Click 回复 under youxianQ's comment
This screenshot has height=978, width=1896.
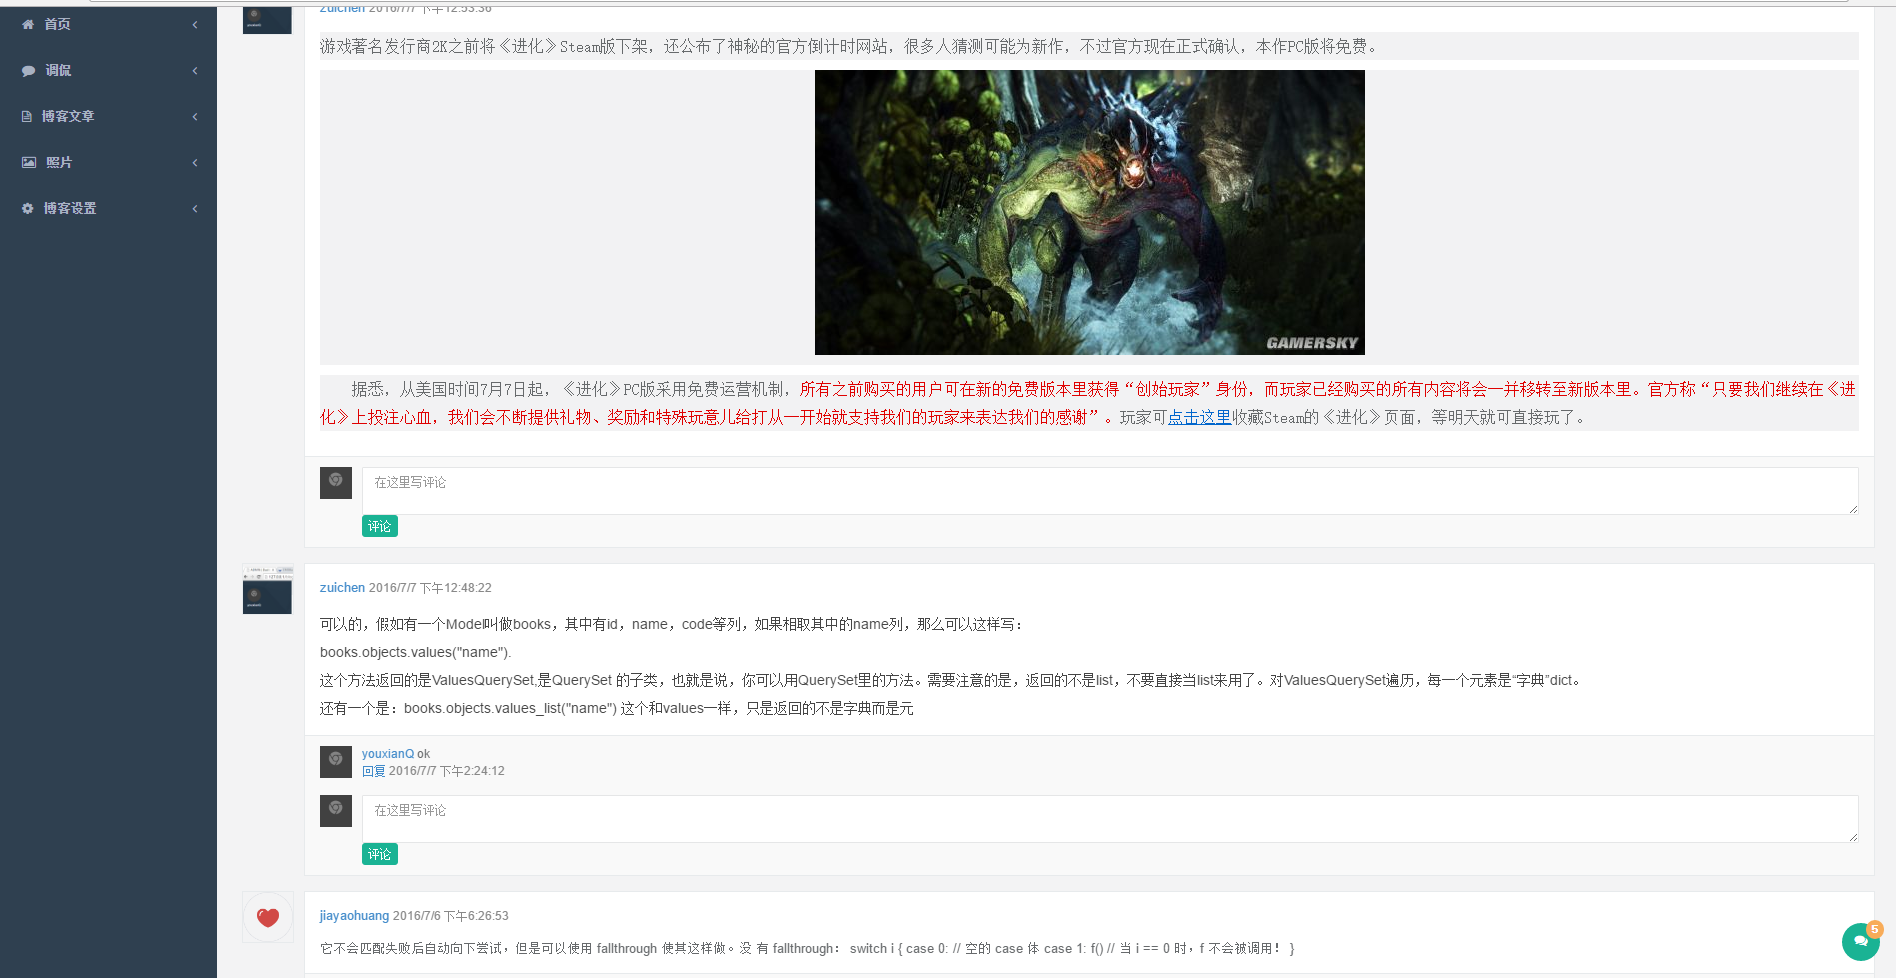(373, 771)
